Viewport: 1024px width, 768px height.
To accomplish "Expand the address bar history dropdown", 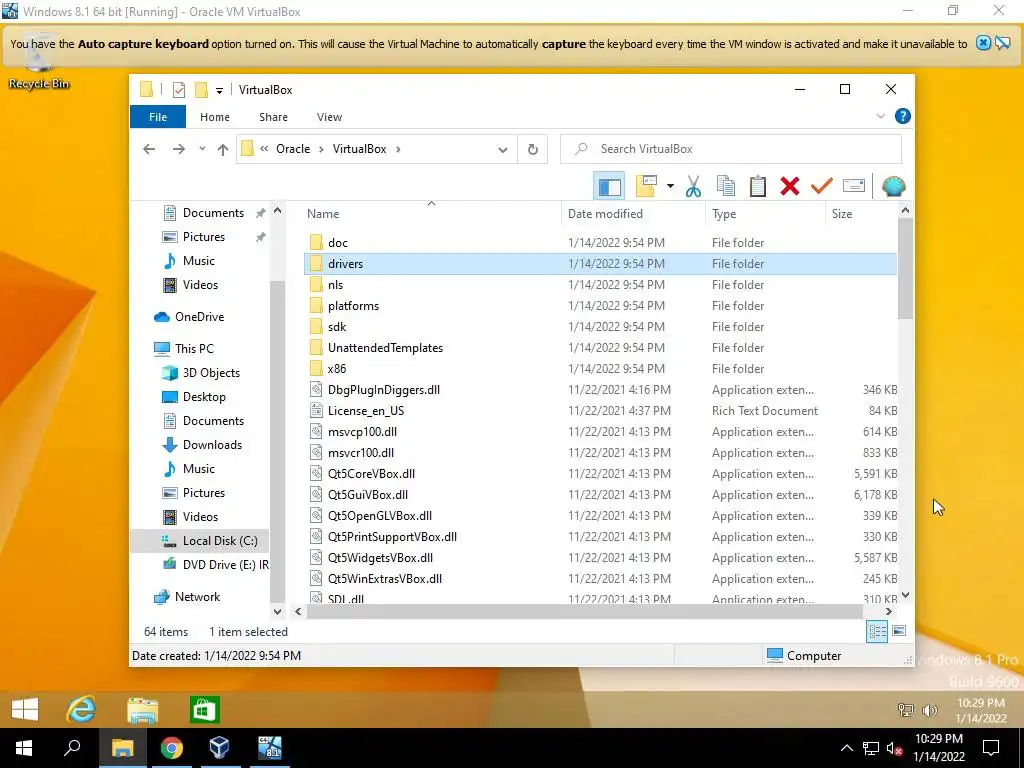I will (x=502, y=150).
